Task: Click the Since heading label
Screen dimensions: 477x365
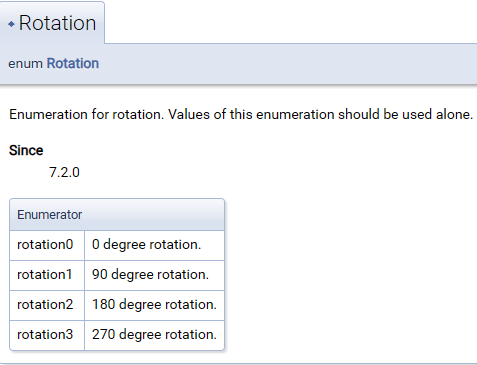Action: coord(26,150)
